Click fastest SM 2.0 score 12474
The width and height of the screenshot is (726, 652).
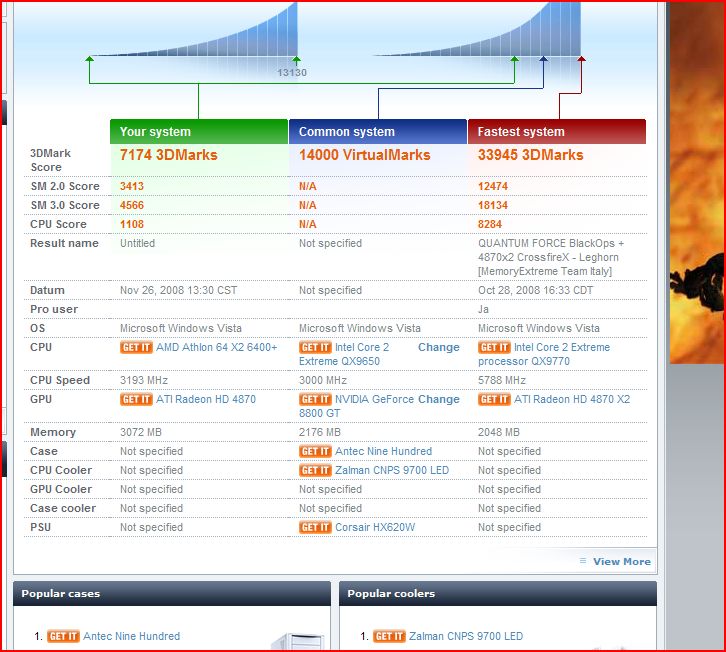493,186
